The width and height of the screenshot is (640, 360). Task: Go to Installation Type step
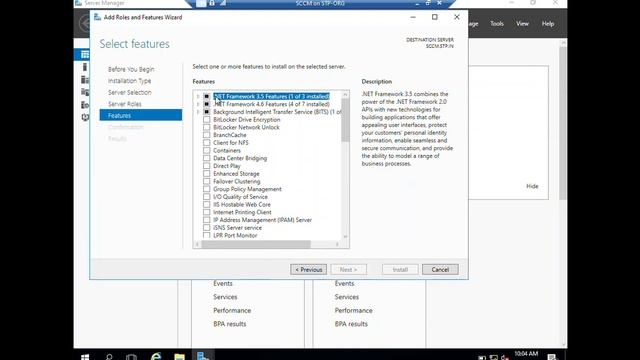click(x=129, y=81)
